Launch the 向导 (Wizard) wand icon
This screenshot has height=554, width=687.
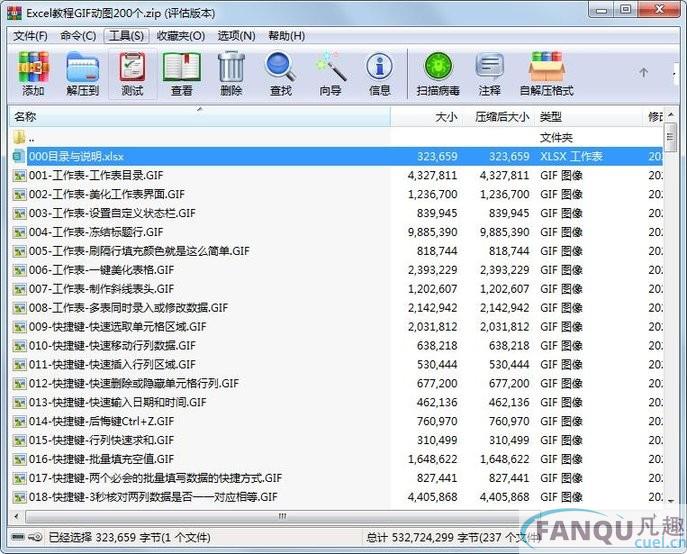tap(330, 67)
